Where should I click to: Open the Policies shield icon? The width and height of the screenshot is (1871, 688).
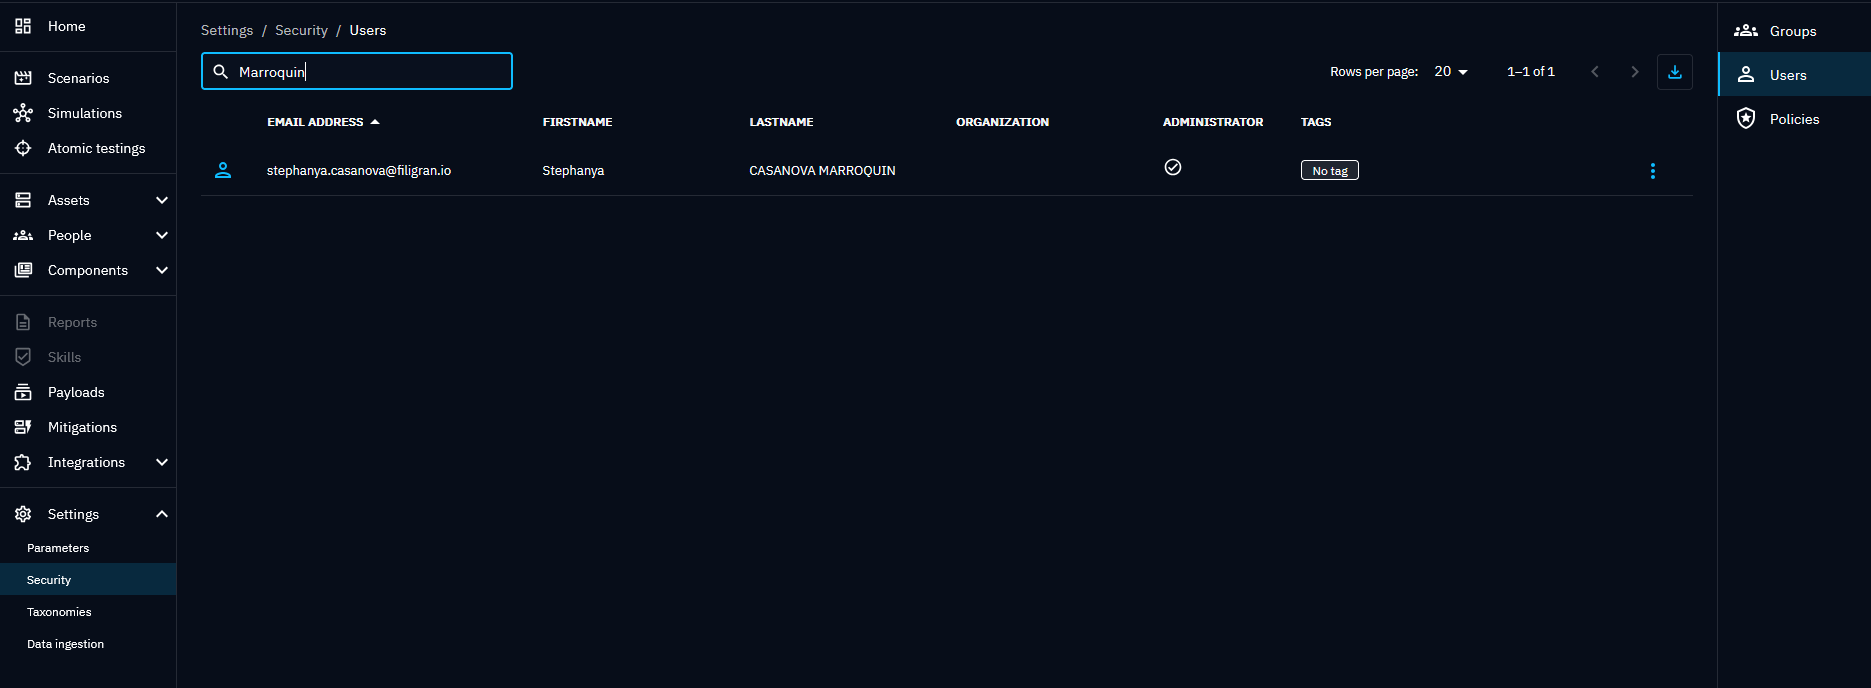[1746, 119]
